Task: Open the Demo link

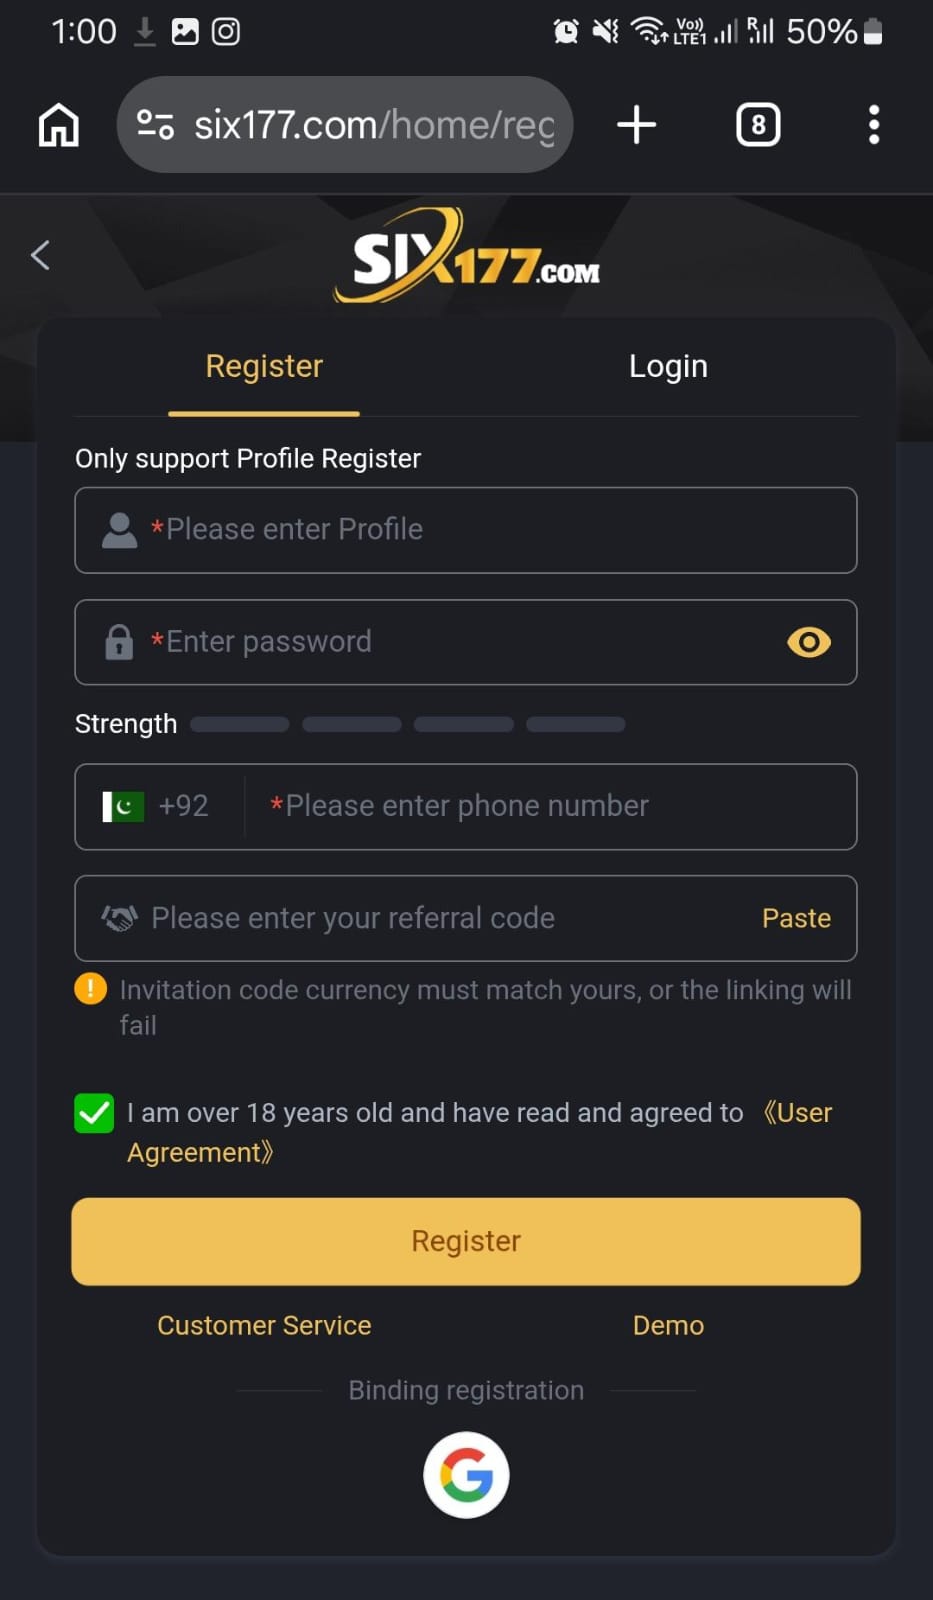Action: click(668, 1325)
